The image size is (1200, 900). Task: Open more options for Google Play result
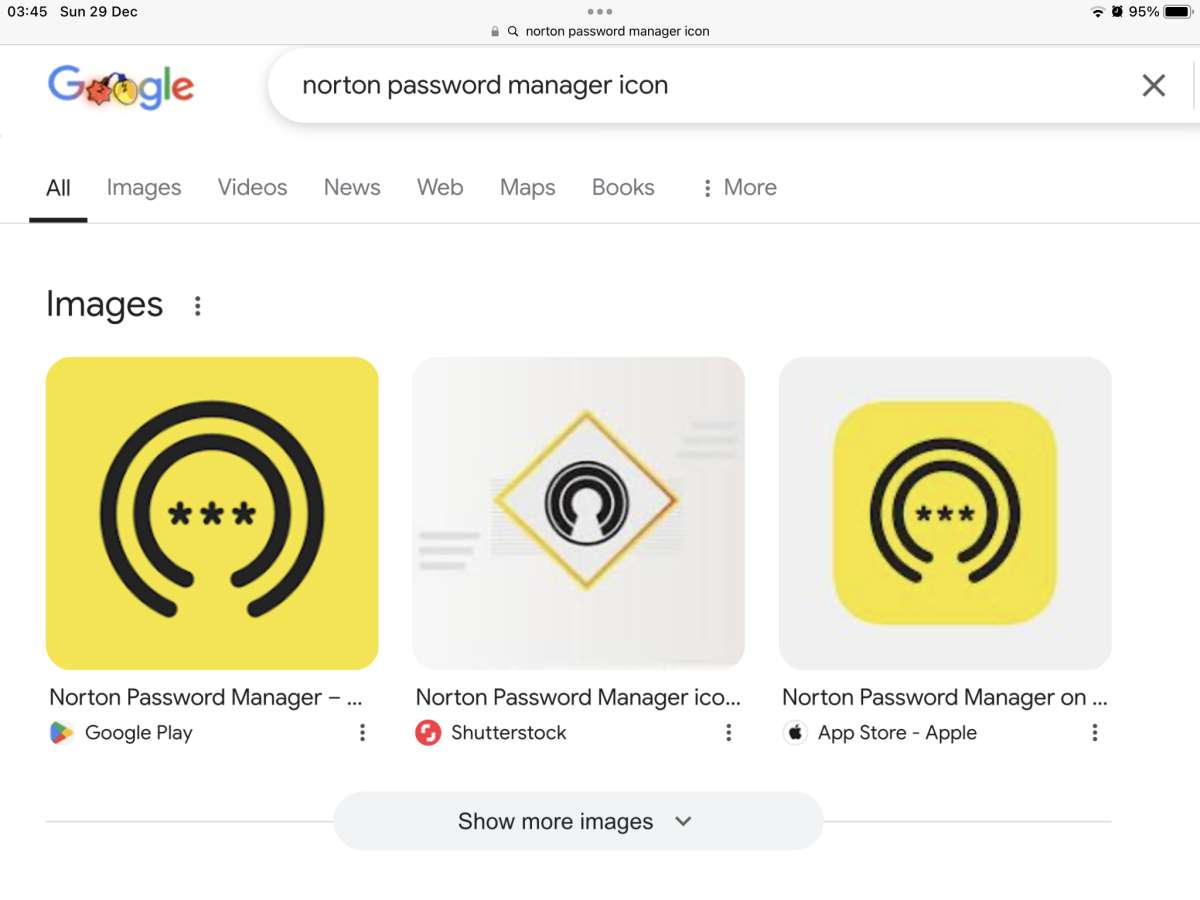[x=362, y=733]
